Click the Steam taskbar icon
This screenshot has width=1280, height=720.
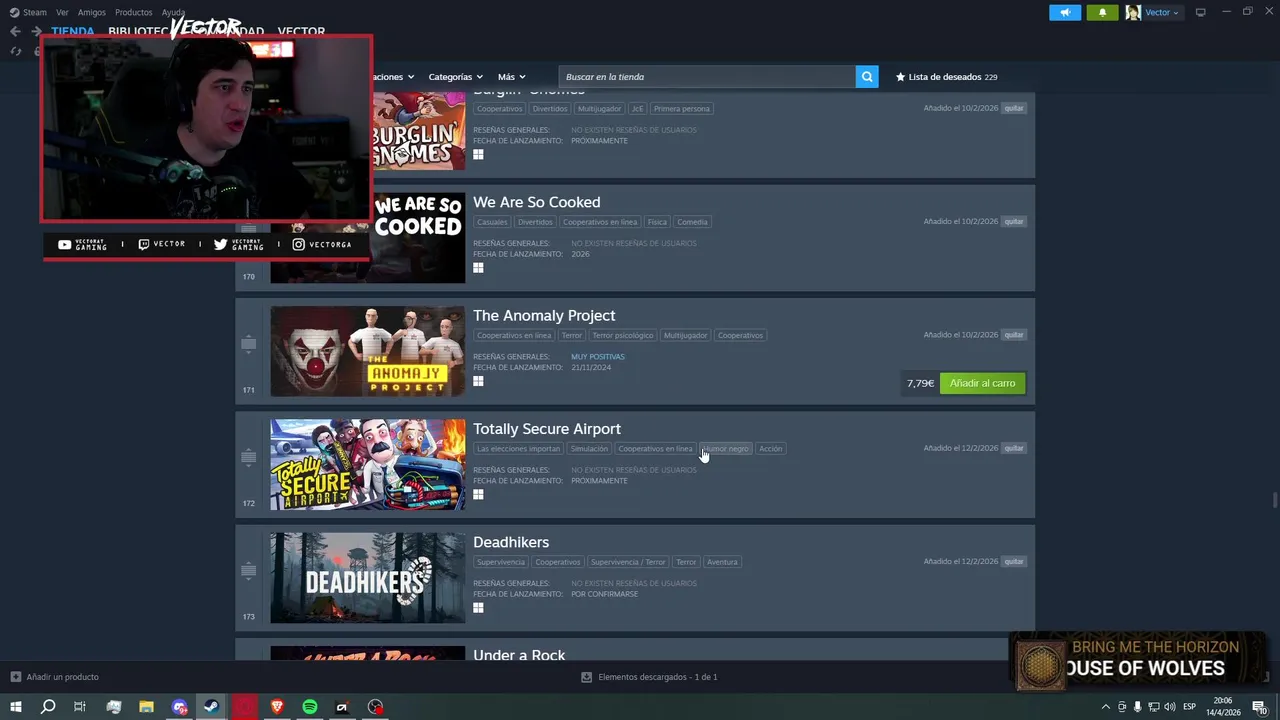212,707
